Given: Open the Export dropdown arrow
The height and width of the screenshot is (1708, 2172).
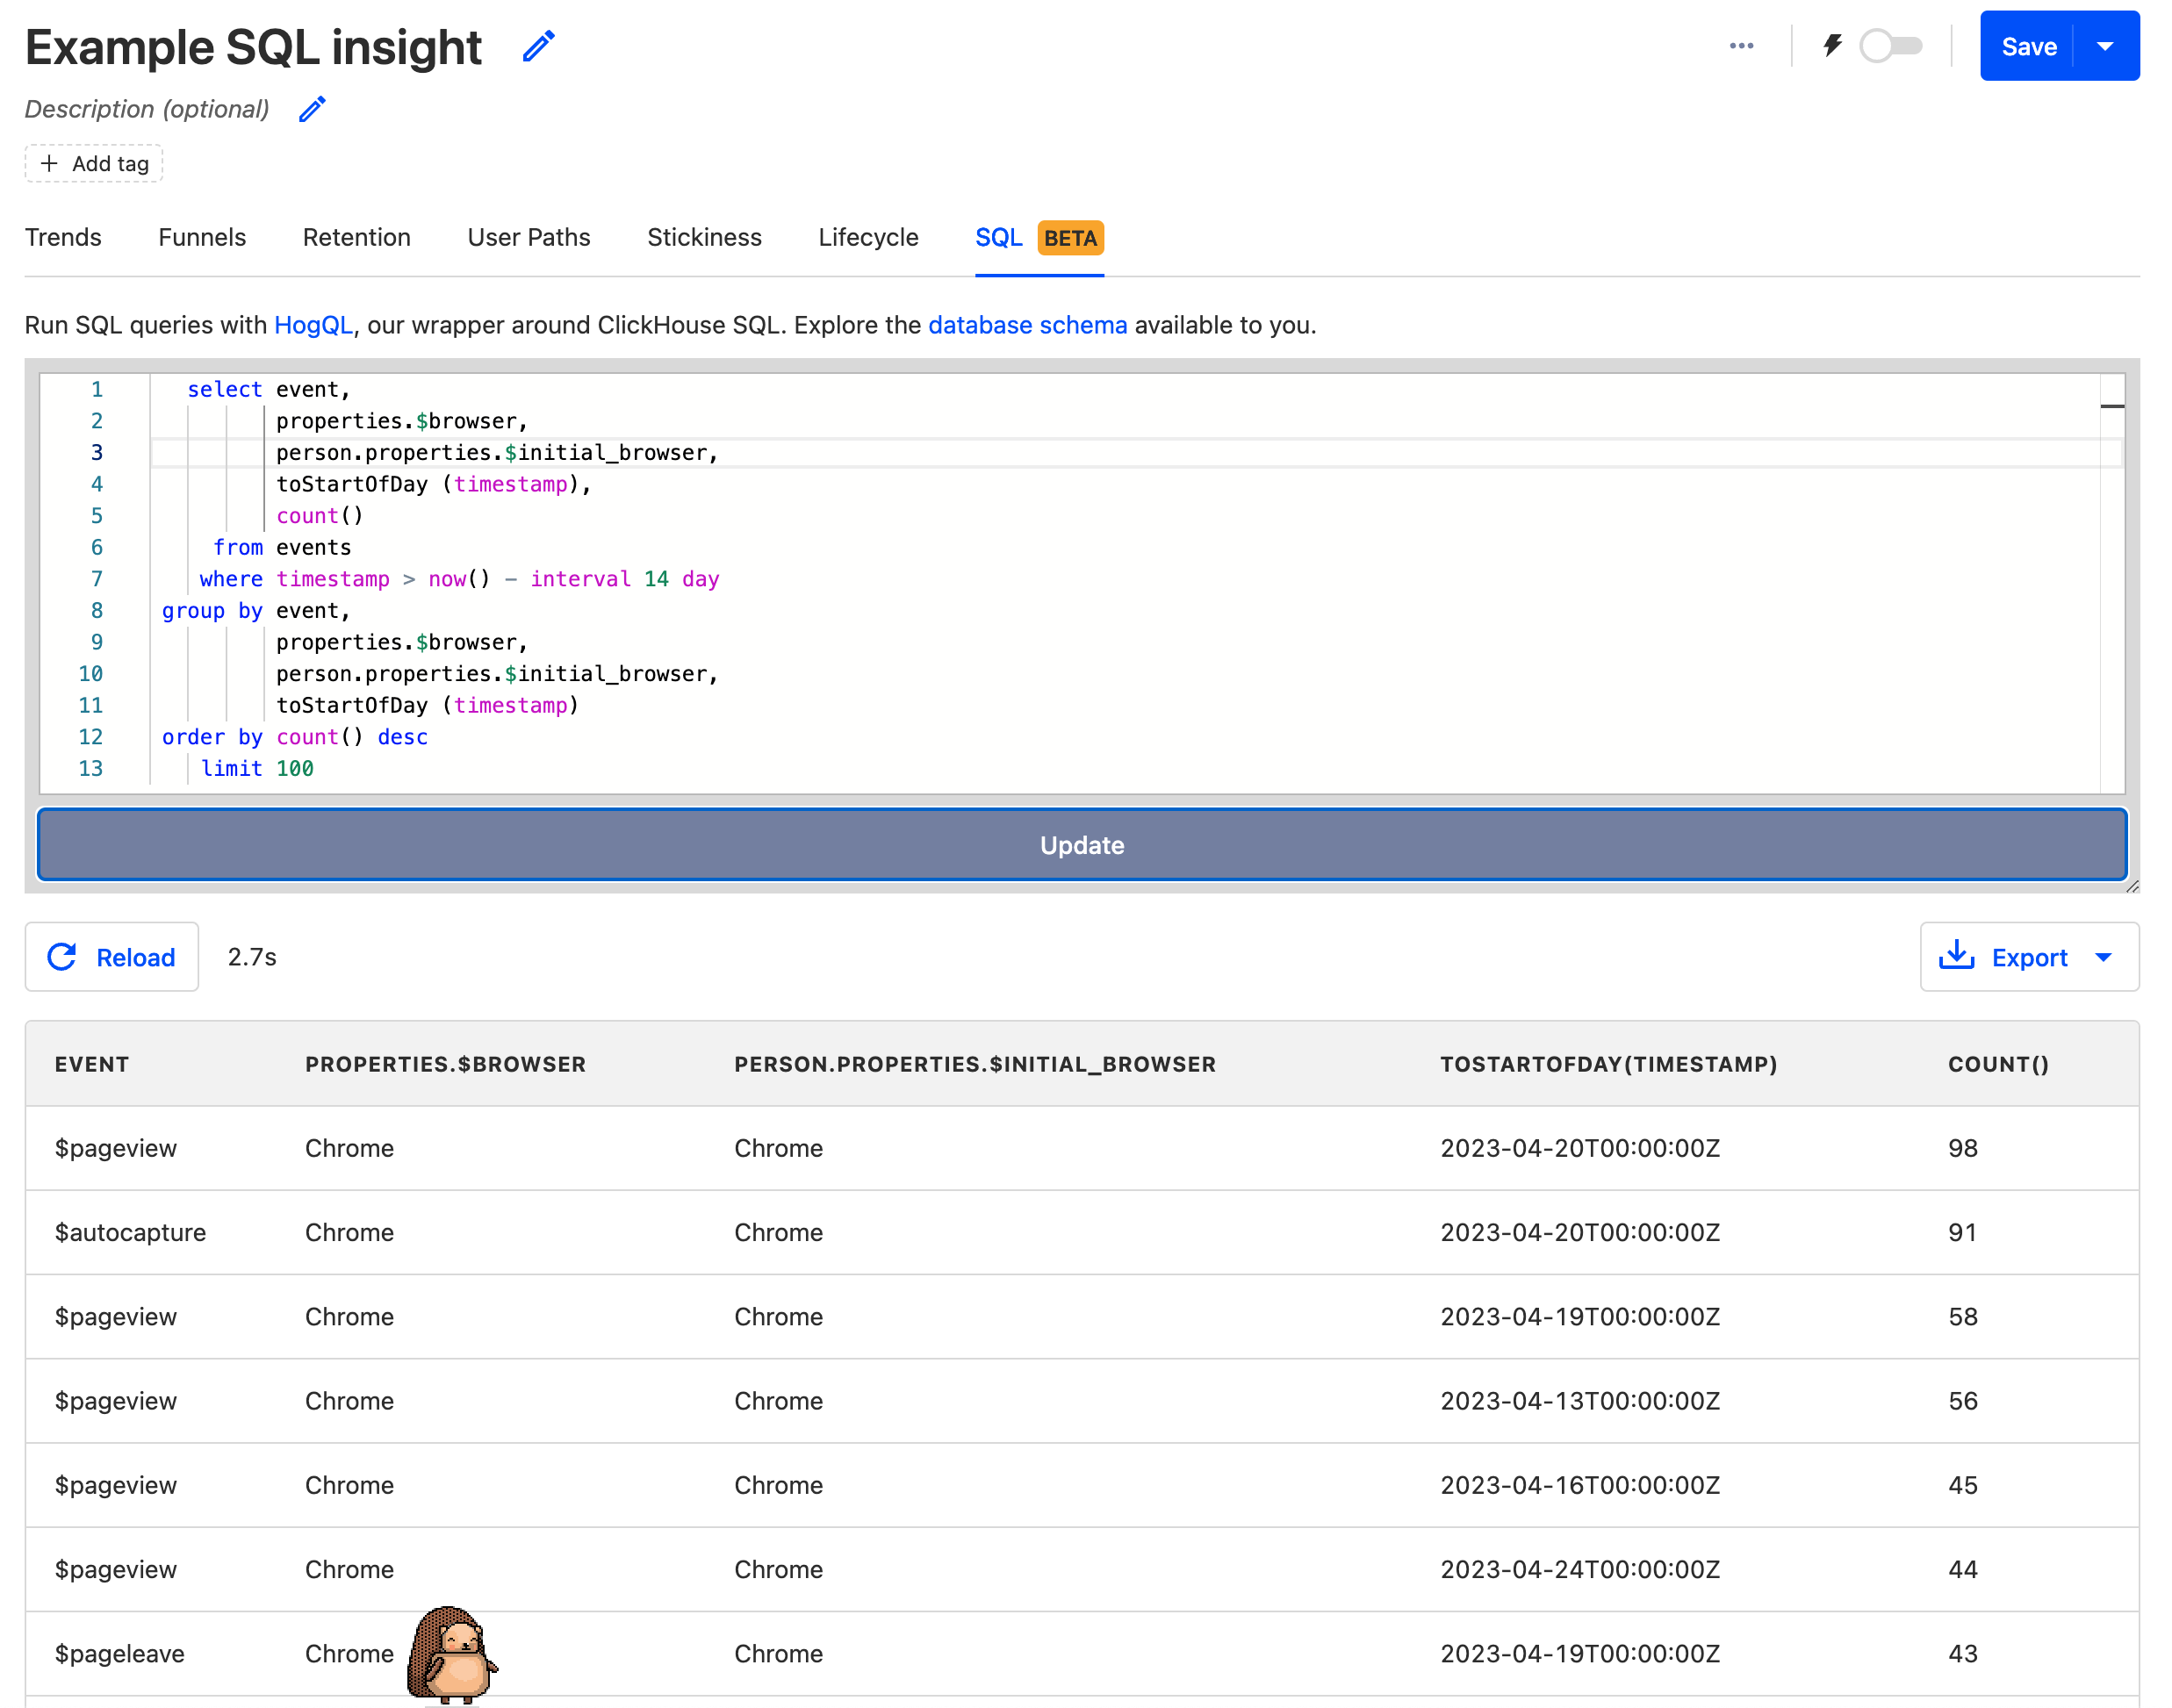Looking at the screenshot, I should point(2103,957).
